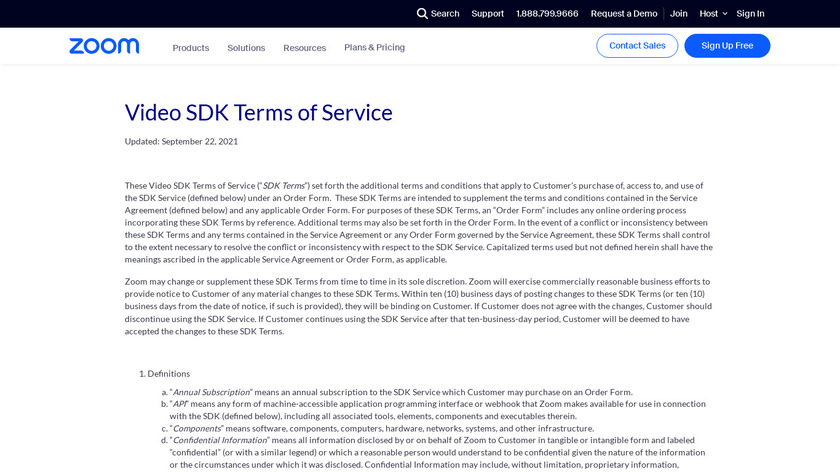The width and height of the screenshot is (840, 472).
Task: Open the Zoom logo homepage link
Action: tap(104, 46)
